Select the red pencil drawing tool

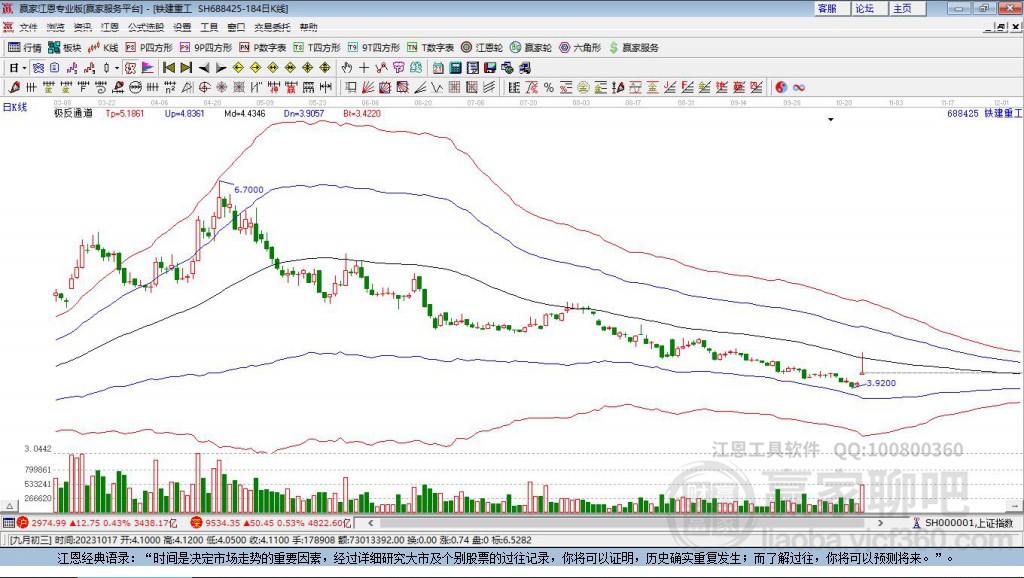[x=14, y=87]
